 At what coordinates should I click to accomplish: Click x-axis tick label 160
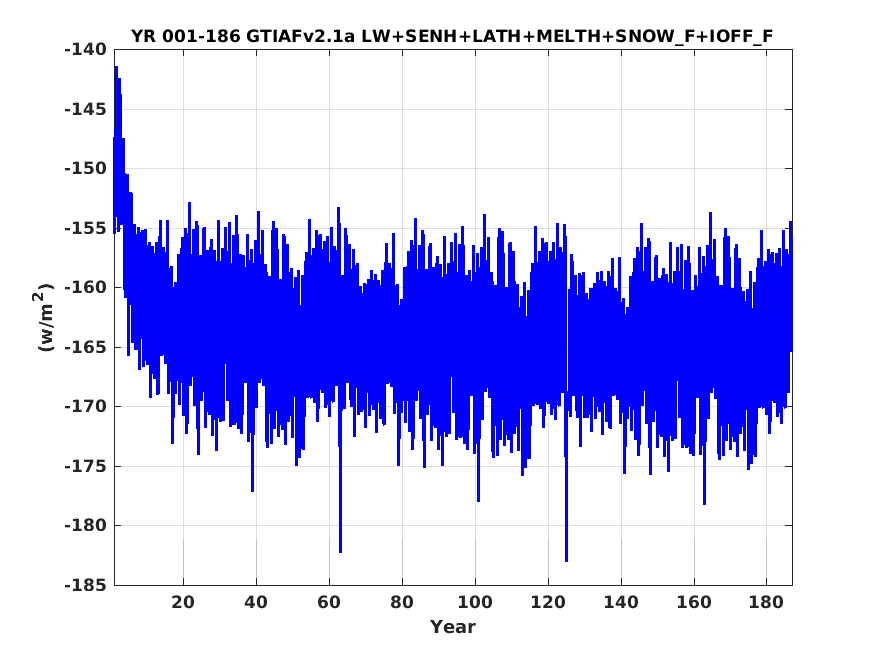[694, 602]
